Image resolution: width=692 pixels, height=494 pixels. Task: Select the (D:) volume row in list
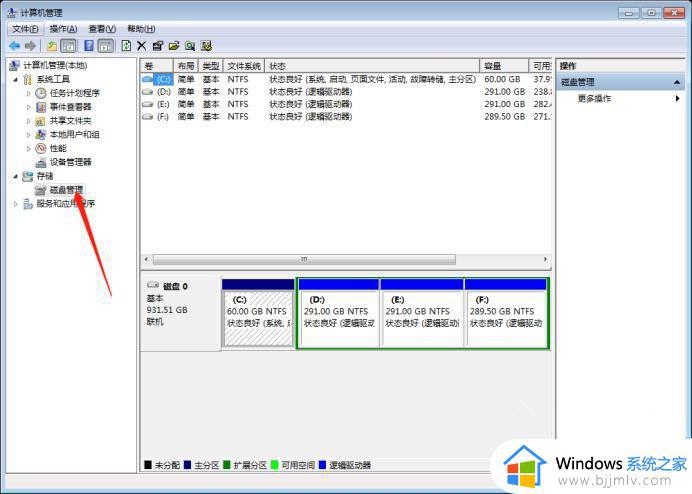coord(346,92)
